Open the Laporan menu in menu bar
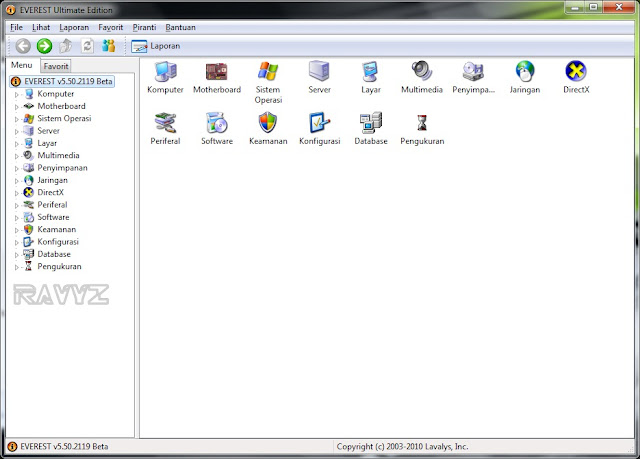Viewport: 640px width, 459px height. [74, 27]
